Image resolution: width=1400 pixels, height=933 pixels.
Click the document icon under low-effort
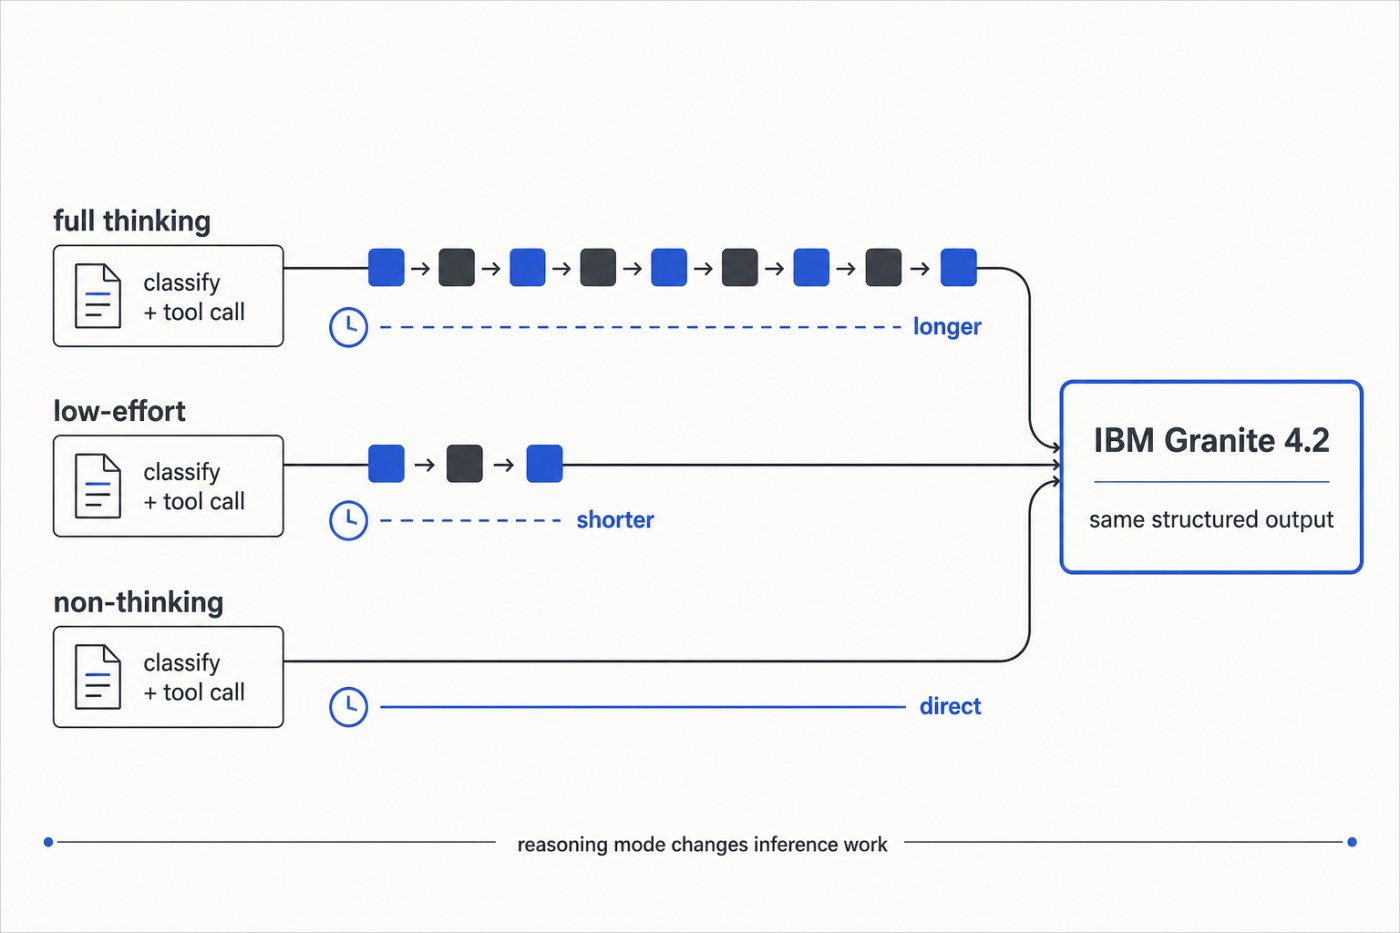coord(98,486)
